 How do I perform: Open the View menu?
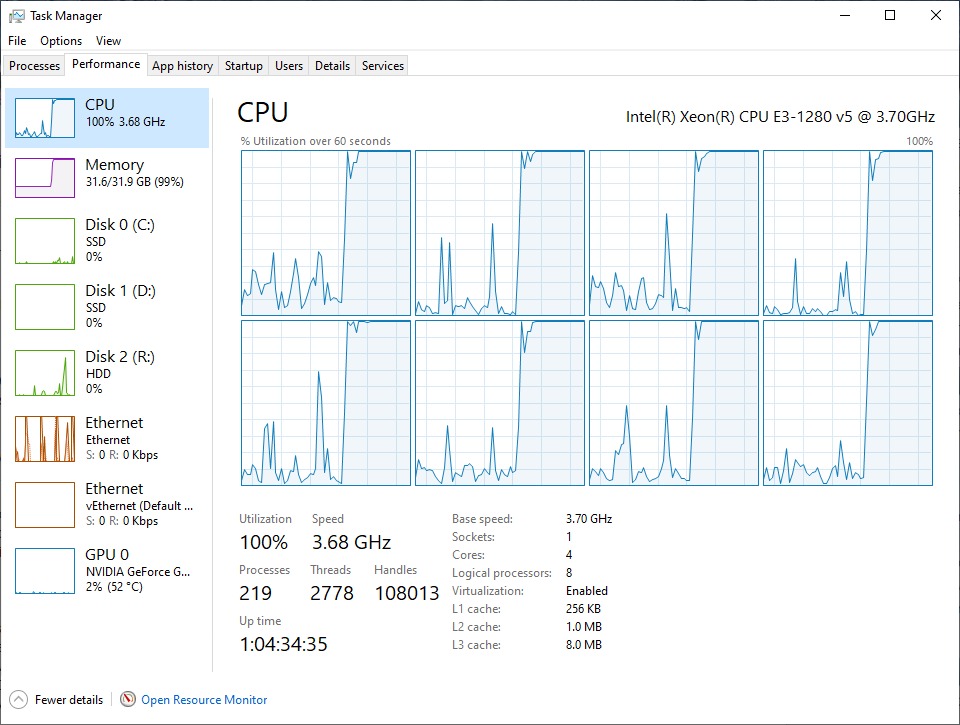(x=108, y=41)
